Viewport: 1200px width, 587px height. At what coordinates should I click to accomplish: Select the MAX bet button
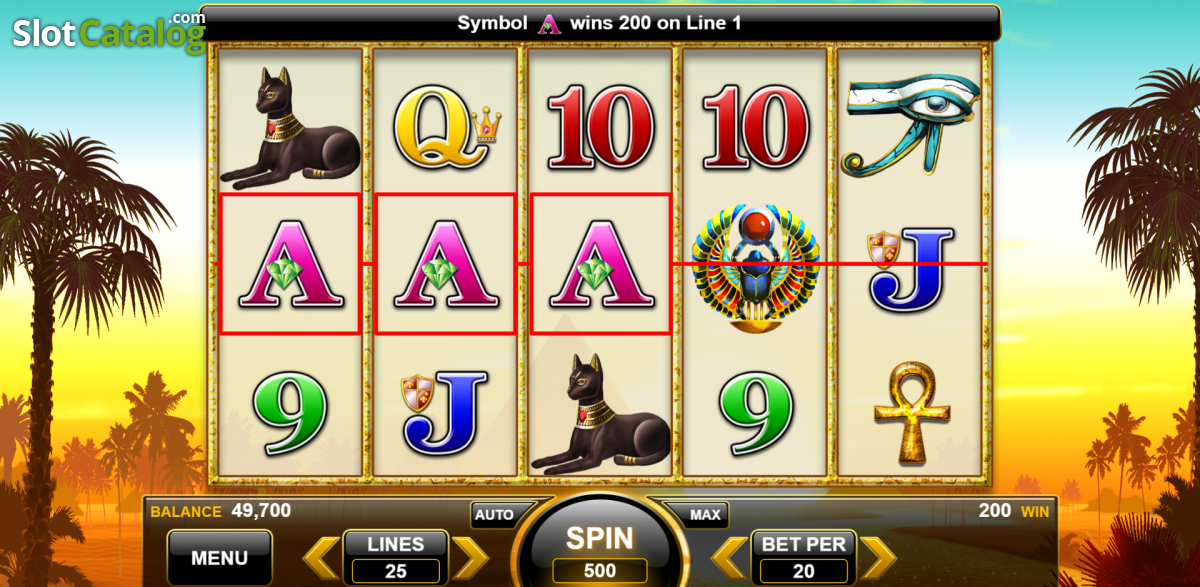[706, 515]
